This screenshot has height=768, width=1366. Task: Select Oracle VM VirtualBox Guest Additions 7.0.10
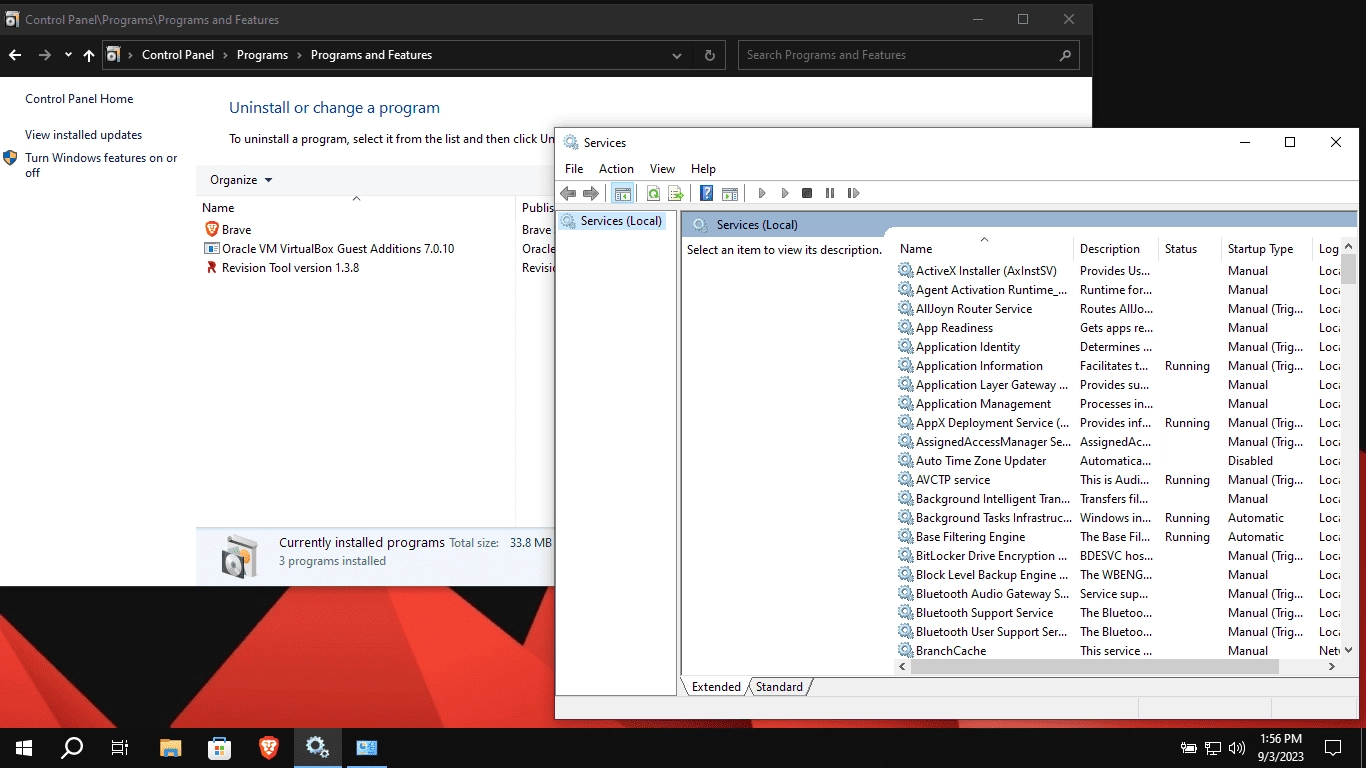point(338,249)
